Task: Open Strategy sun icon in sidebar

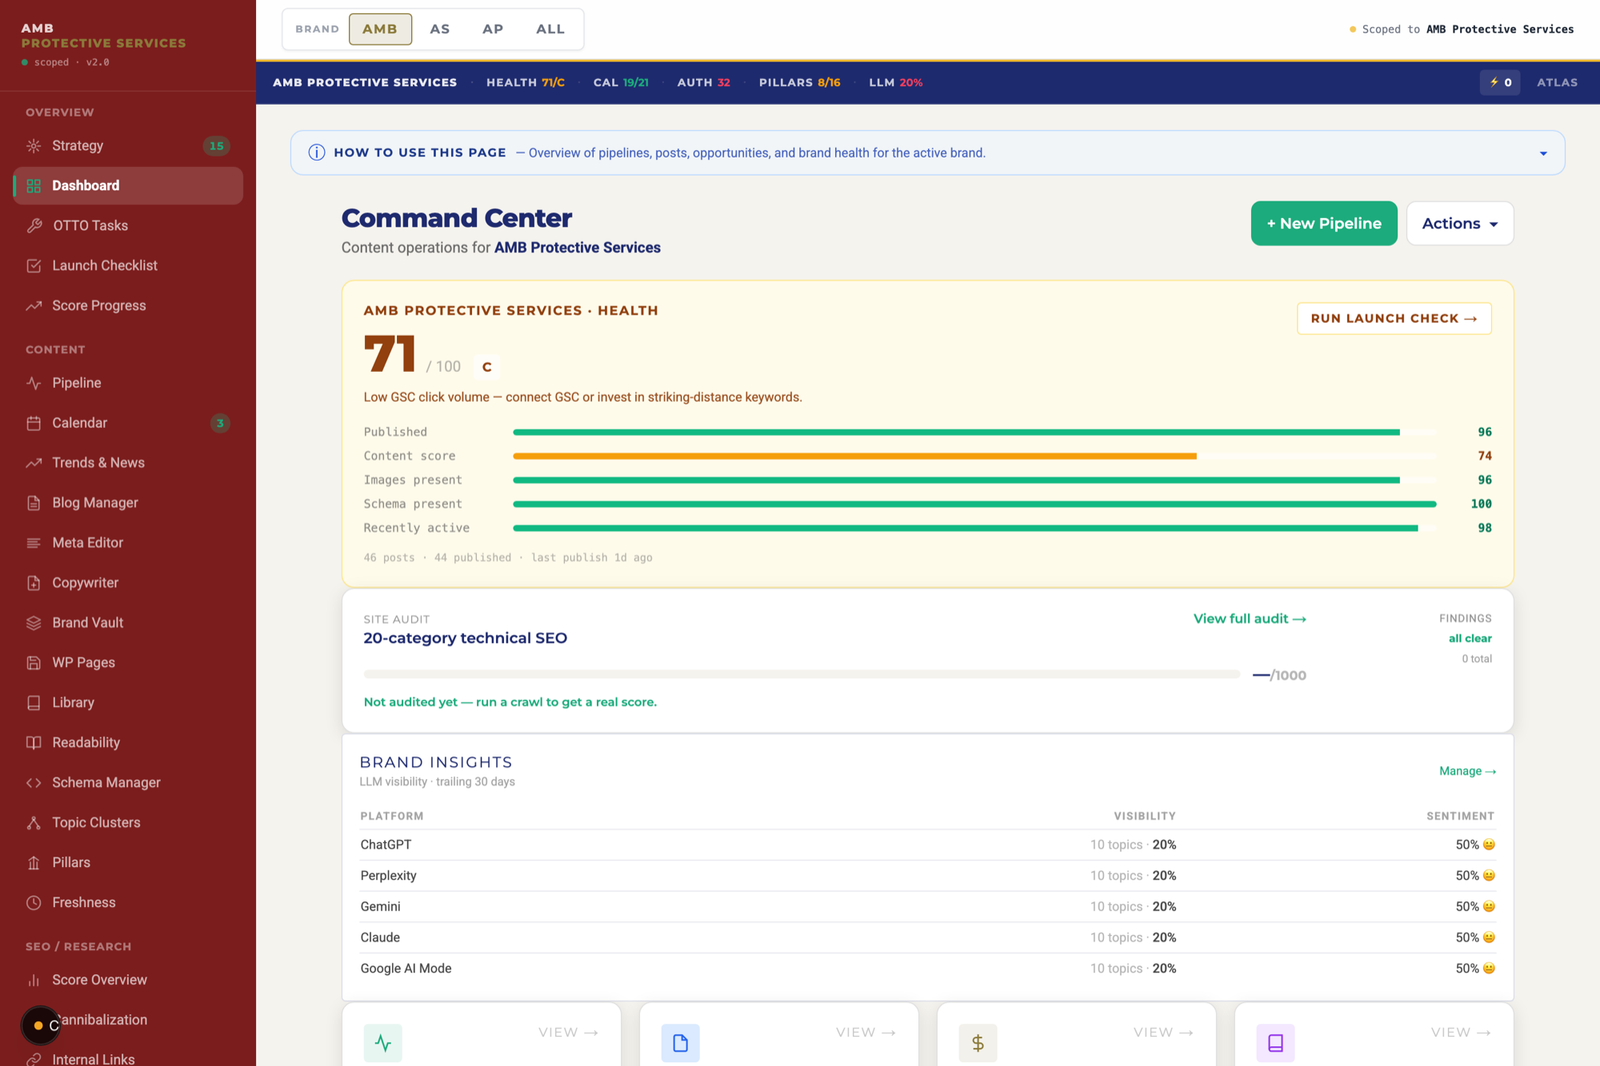Action: point(33,146)
